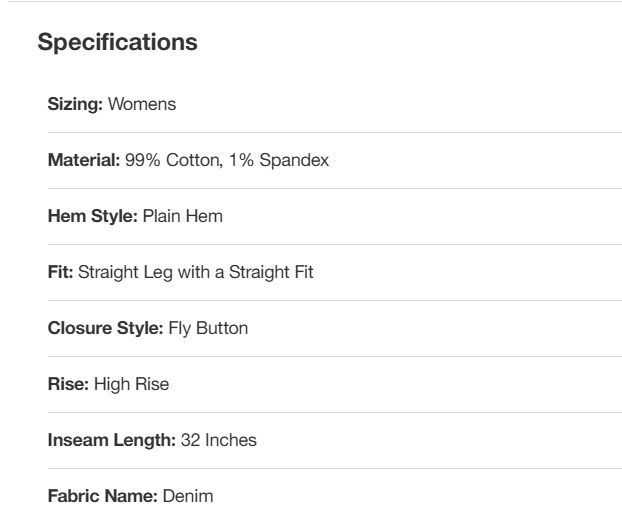Viewport: 622px width, 513px height.
Task: Select the Fabric Name label
Action: 103,496
